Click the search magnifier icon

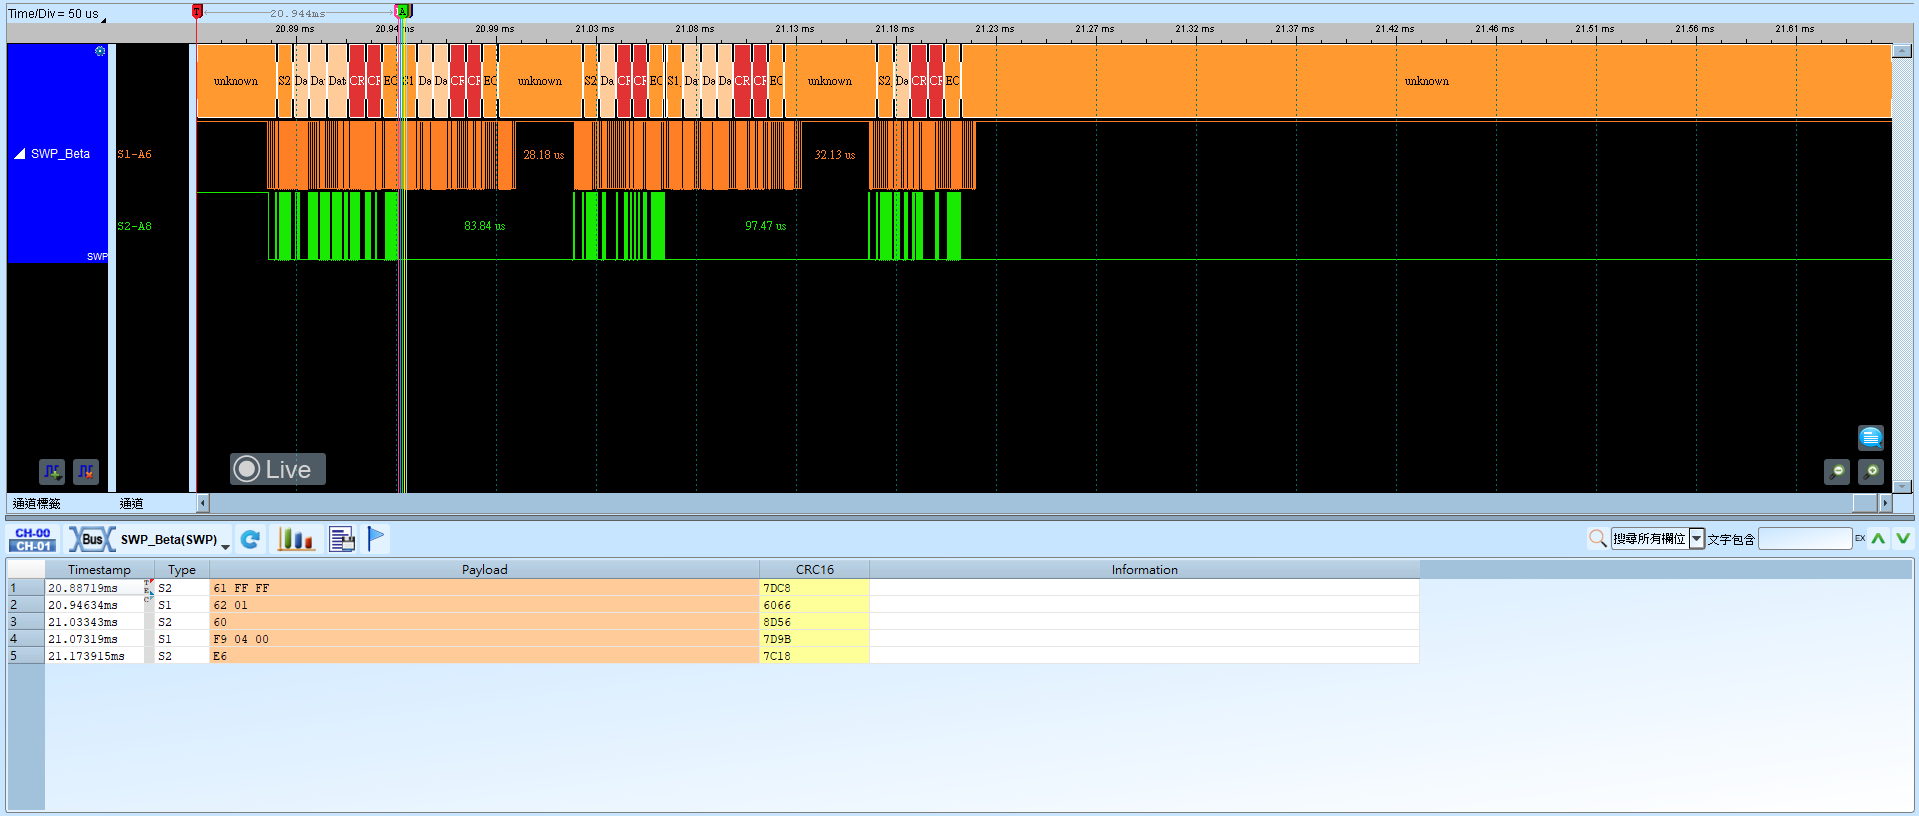click(1598, 539)
